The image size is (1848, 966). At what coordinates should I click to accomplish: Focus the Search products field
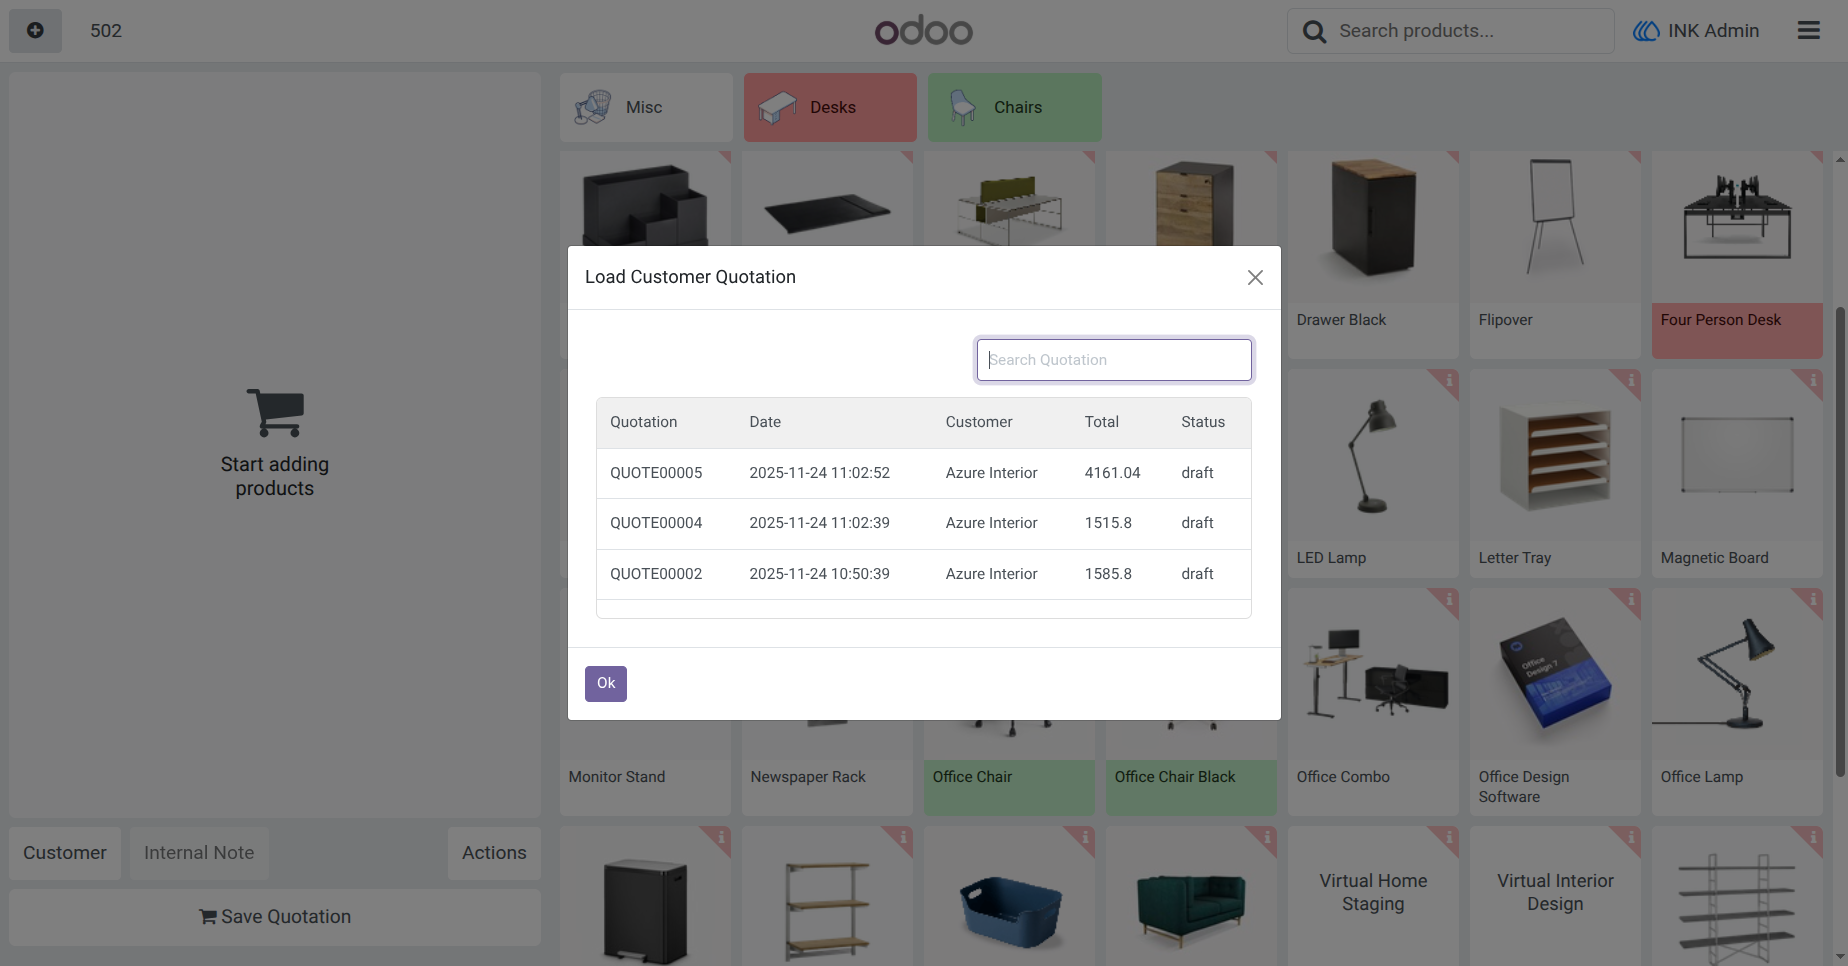pos(1451,31)
